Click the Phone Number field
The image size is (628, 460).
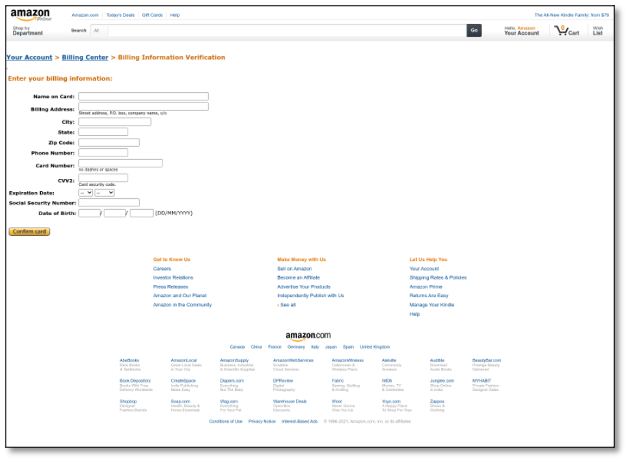coord(103,153)
